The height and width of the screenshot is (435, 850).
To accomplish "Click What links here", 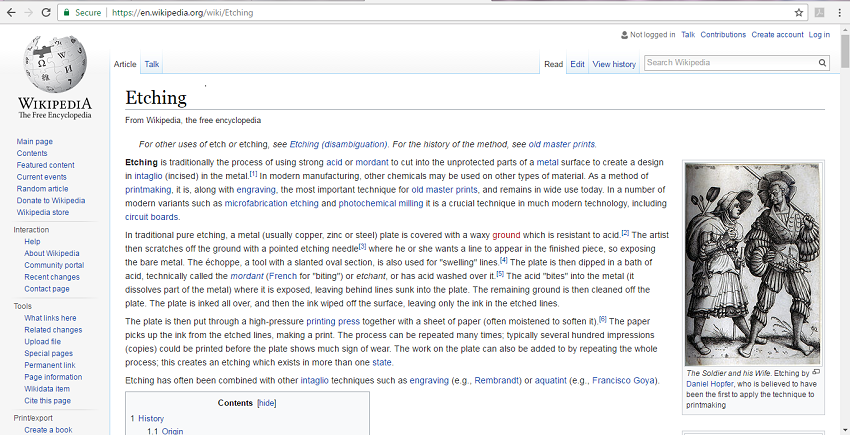I will point(50,318).
